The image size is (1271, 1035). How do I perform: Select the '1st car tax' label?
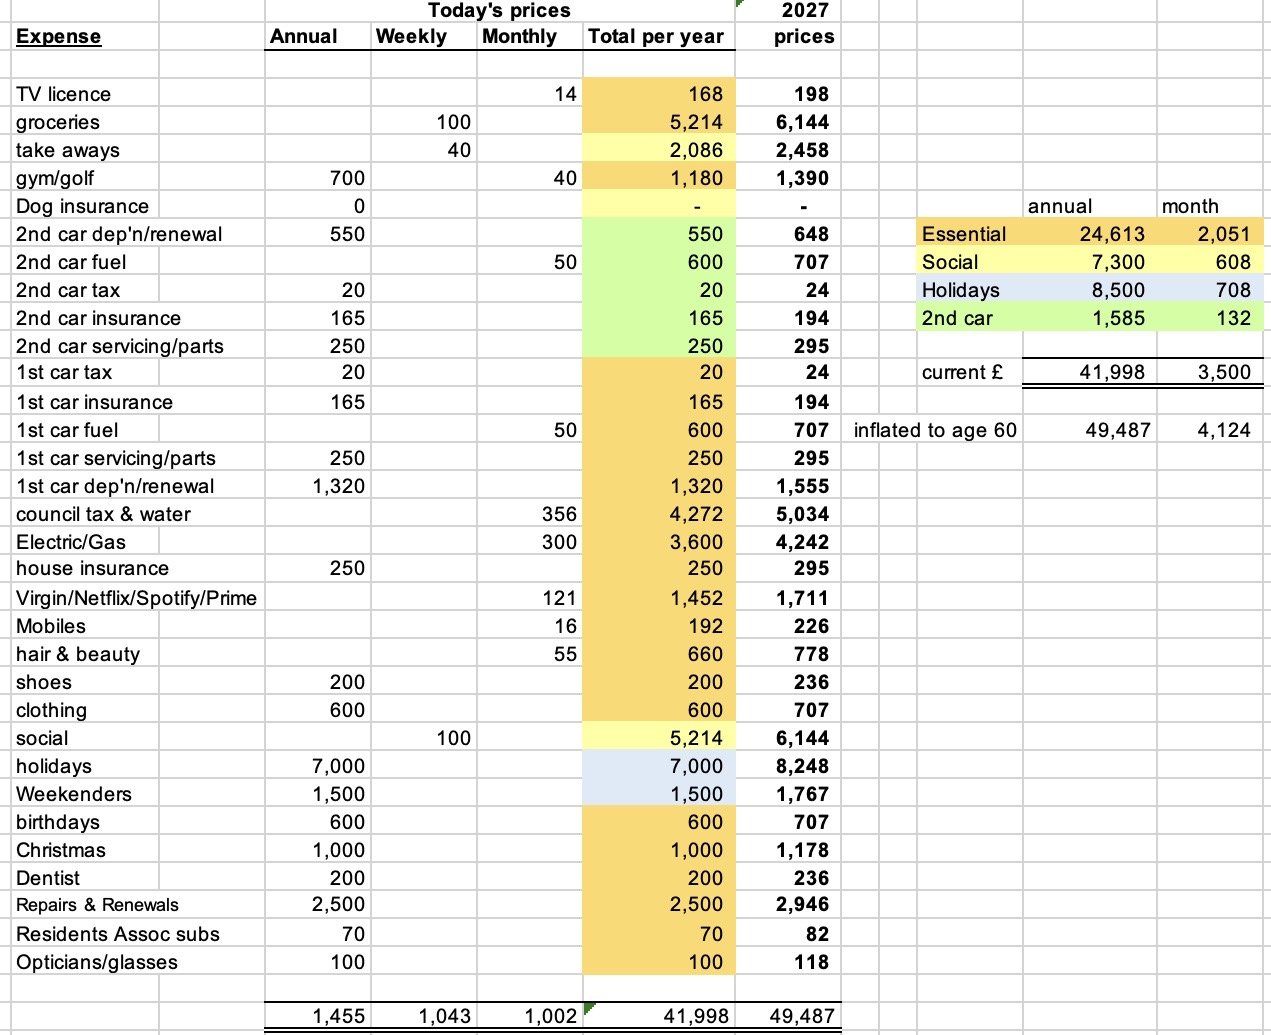64,372
